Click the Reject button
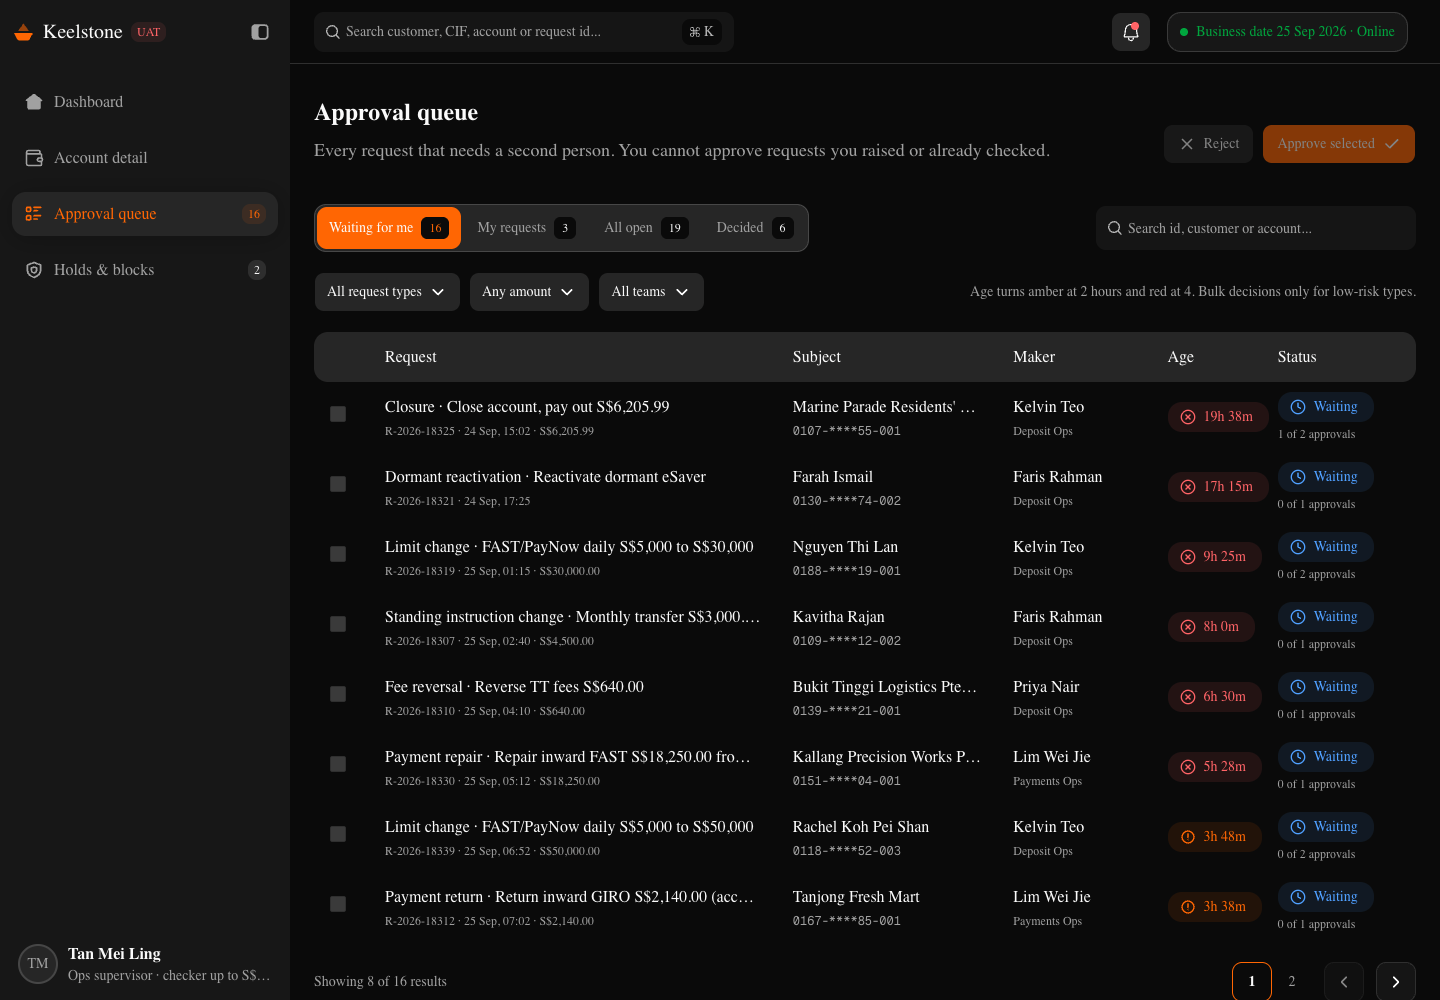 click(1208, 144)
